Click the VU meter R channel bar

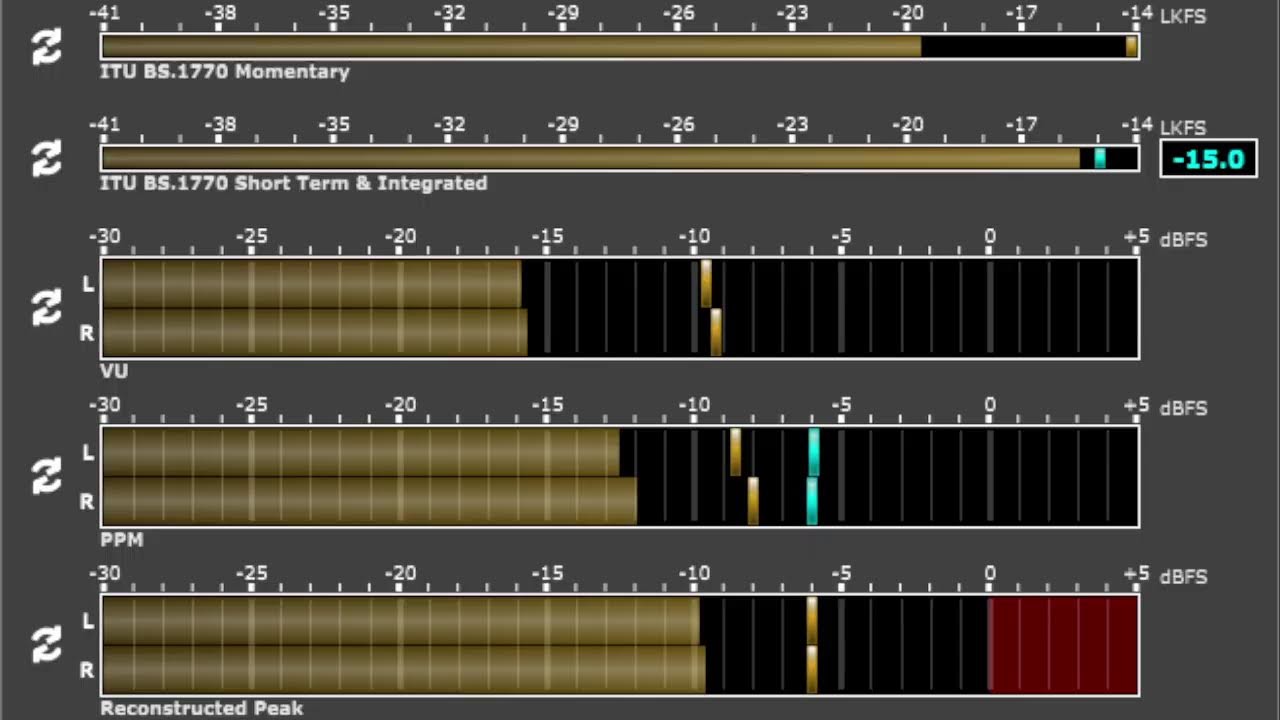point(620,332)
